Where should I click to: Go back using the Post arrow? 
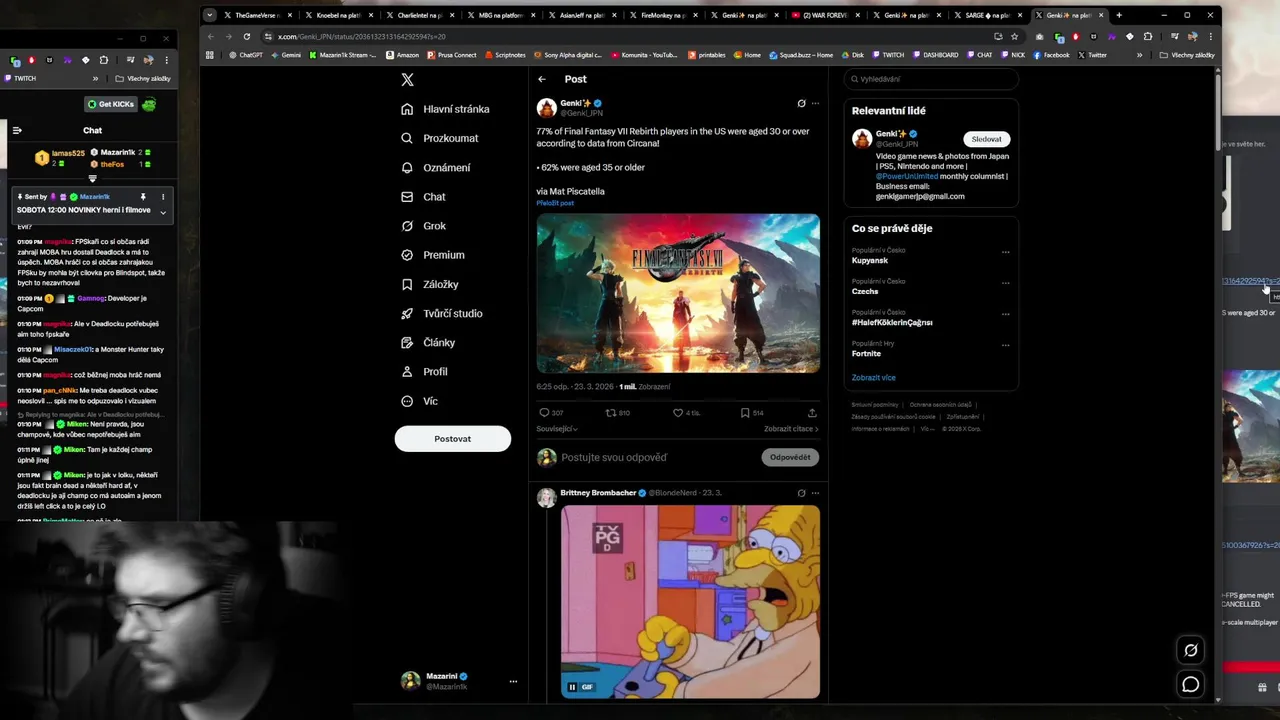tap(542, 79)
